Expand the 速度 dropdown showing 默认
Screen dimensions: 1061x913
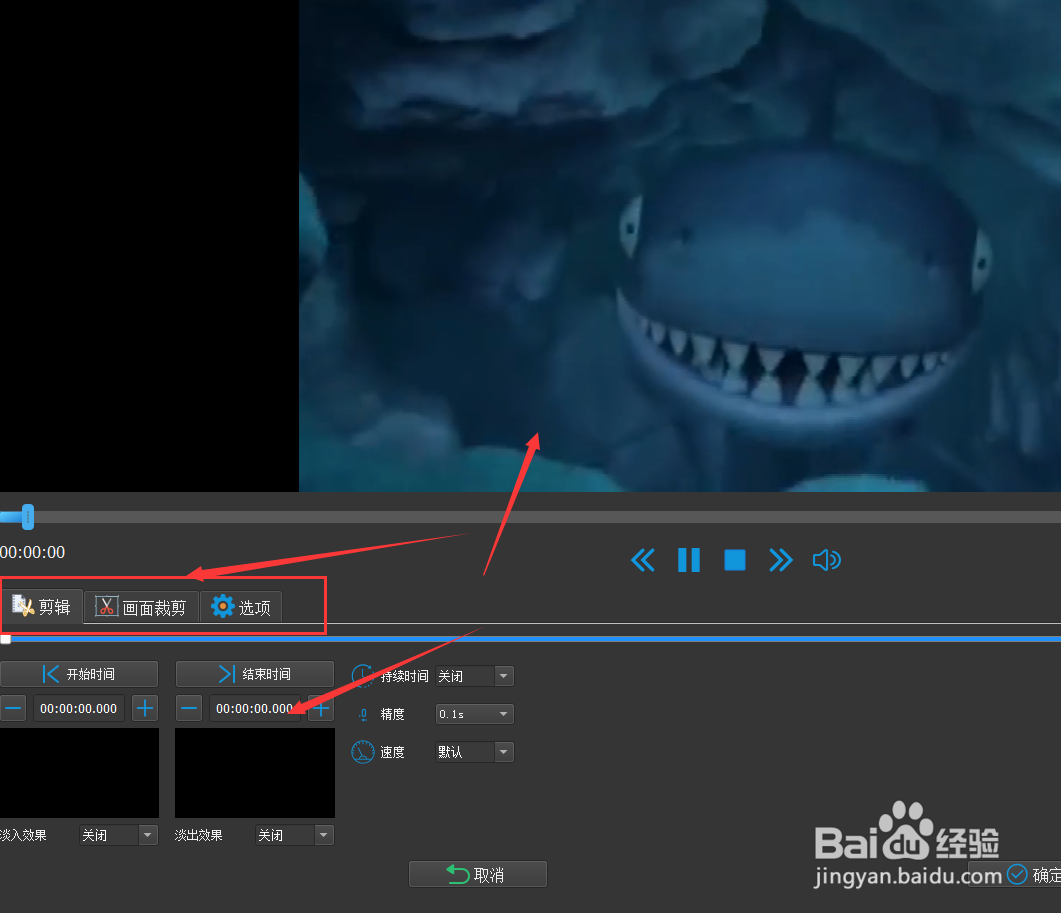coord(474,752)
